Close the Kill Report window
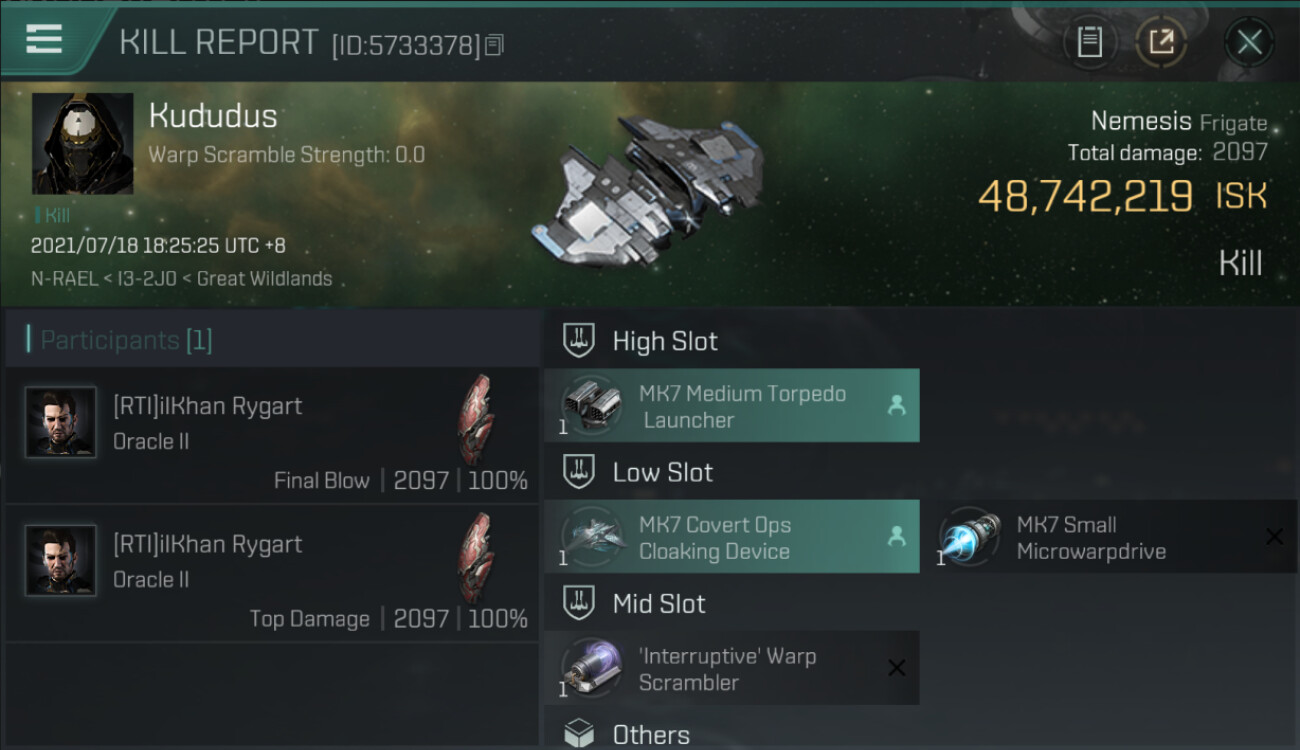1300x750 pixels. pos(1249,42)
